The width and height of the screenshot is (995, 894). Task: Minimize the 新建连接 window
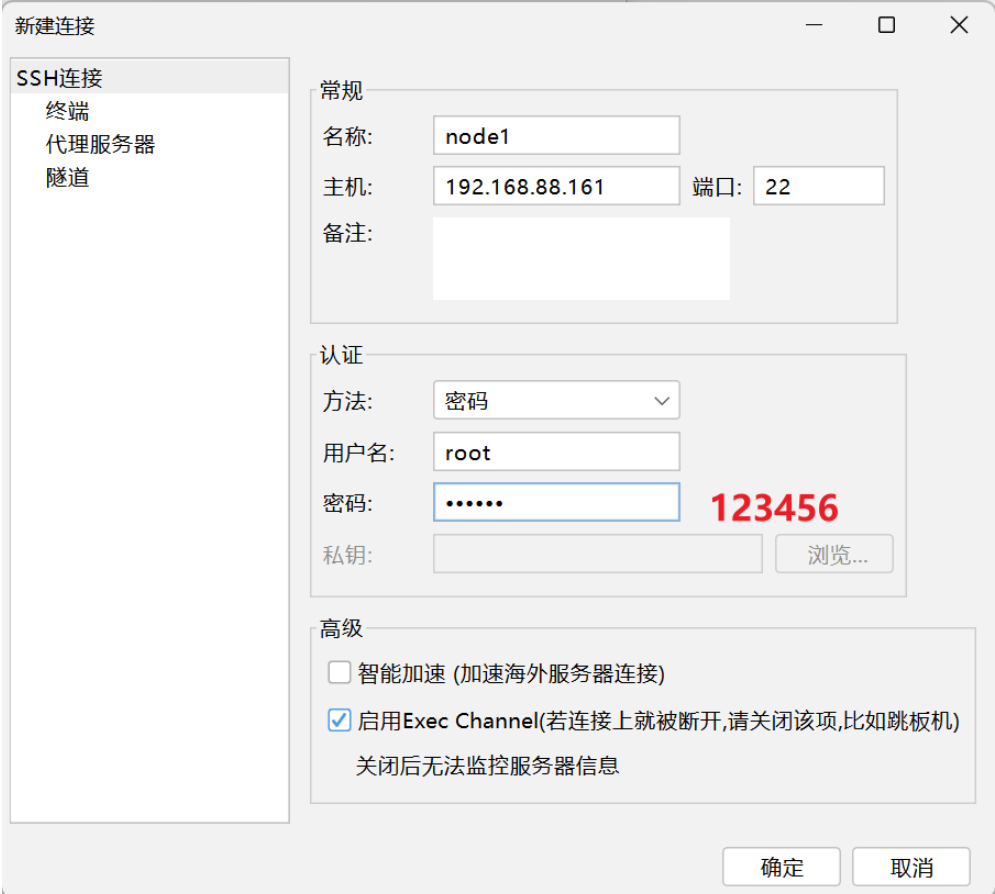pos(814,25)
